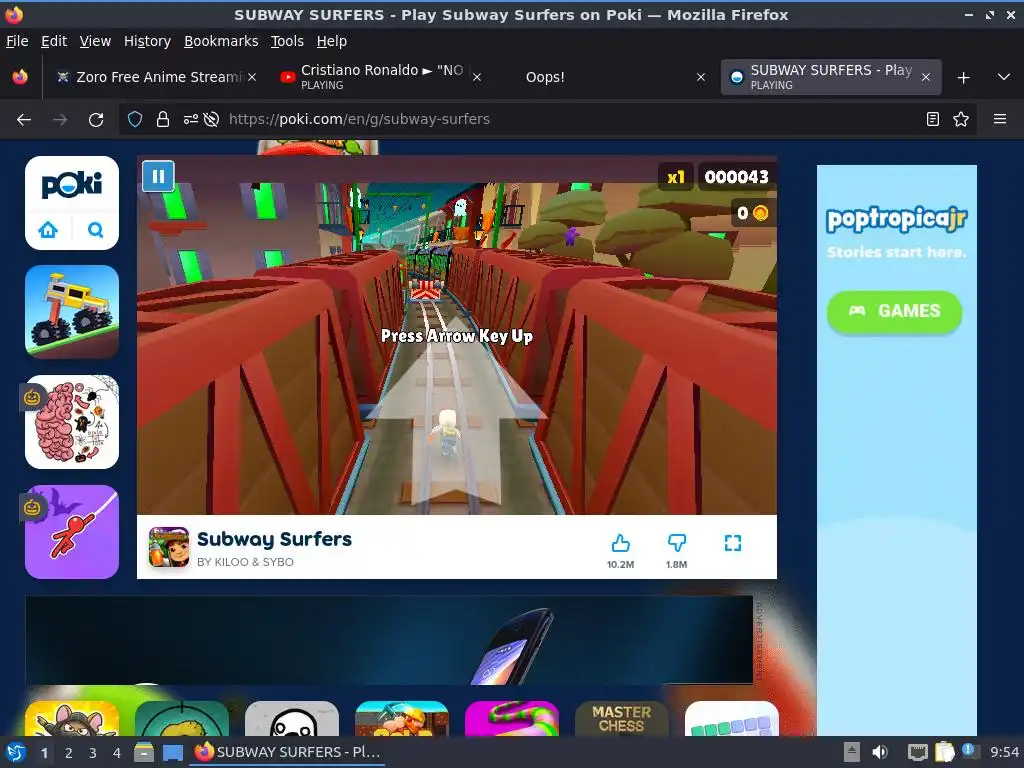View site security padlock info
This screenshot has width=1024, height=768.
point(163,119)
